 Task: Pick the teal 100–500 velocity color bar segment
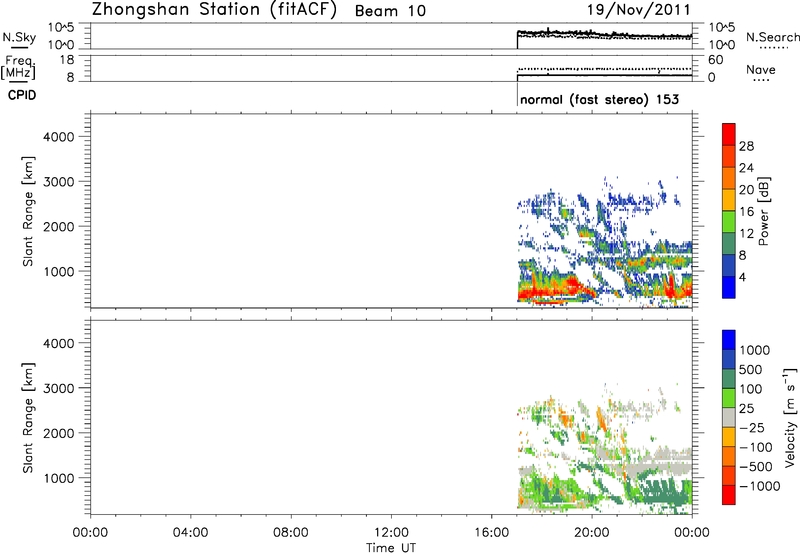click(729, 379)
